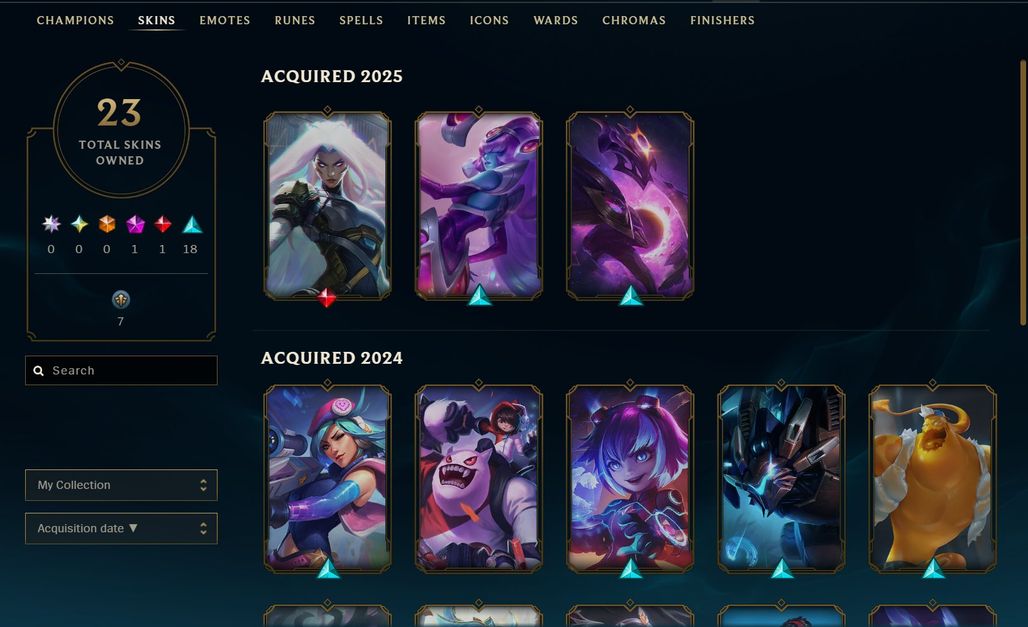Open the Finishers tab
1028x627 pixels.
pyautogui.click(x=722, y=20)
